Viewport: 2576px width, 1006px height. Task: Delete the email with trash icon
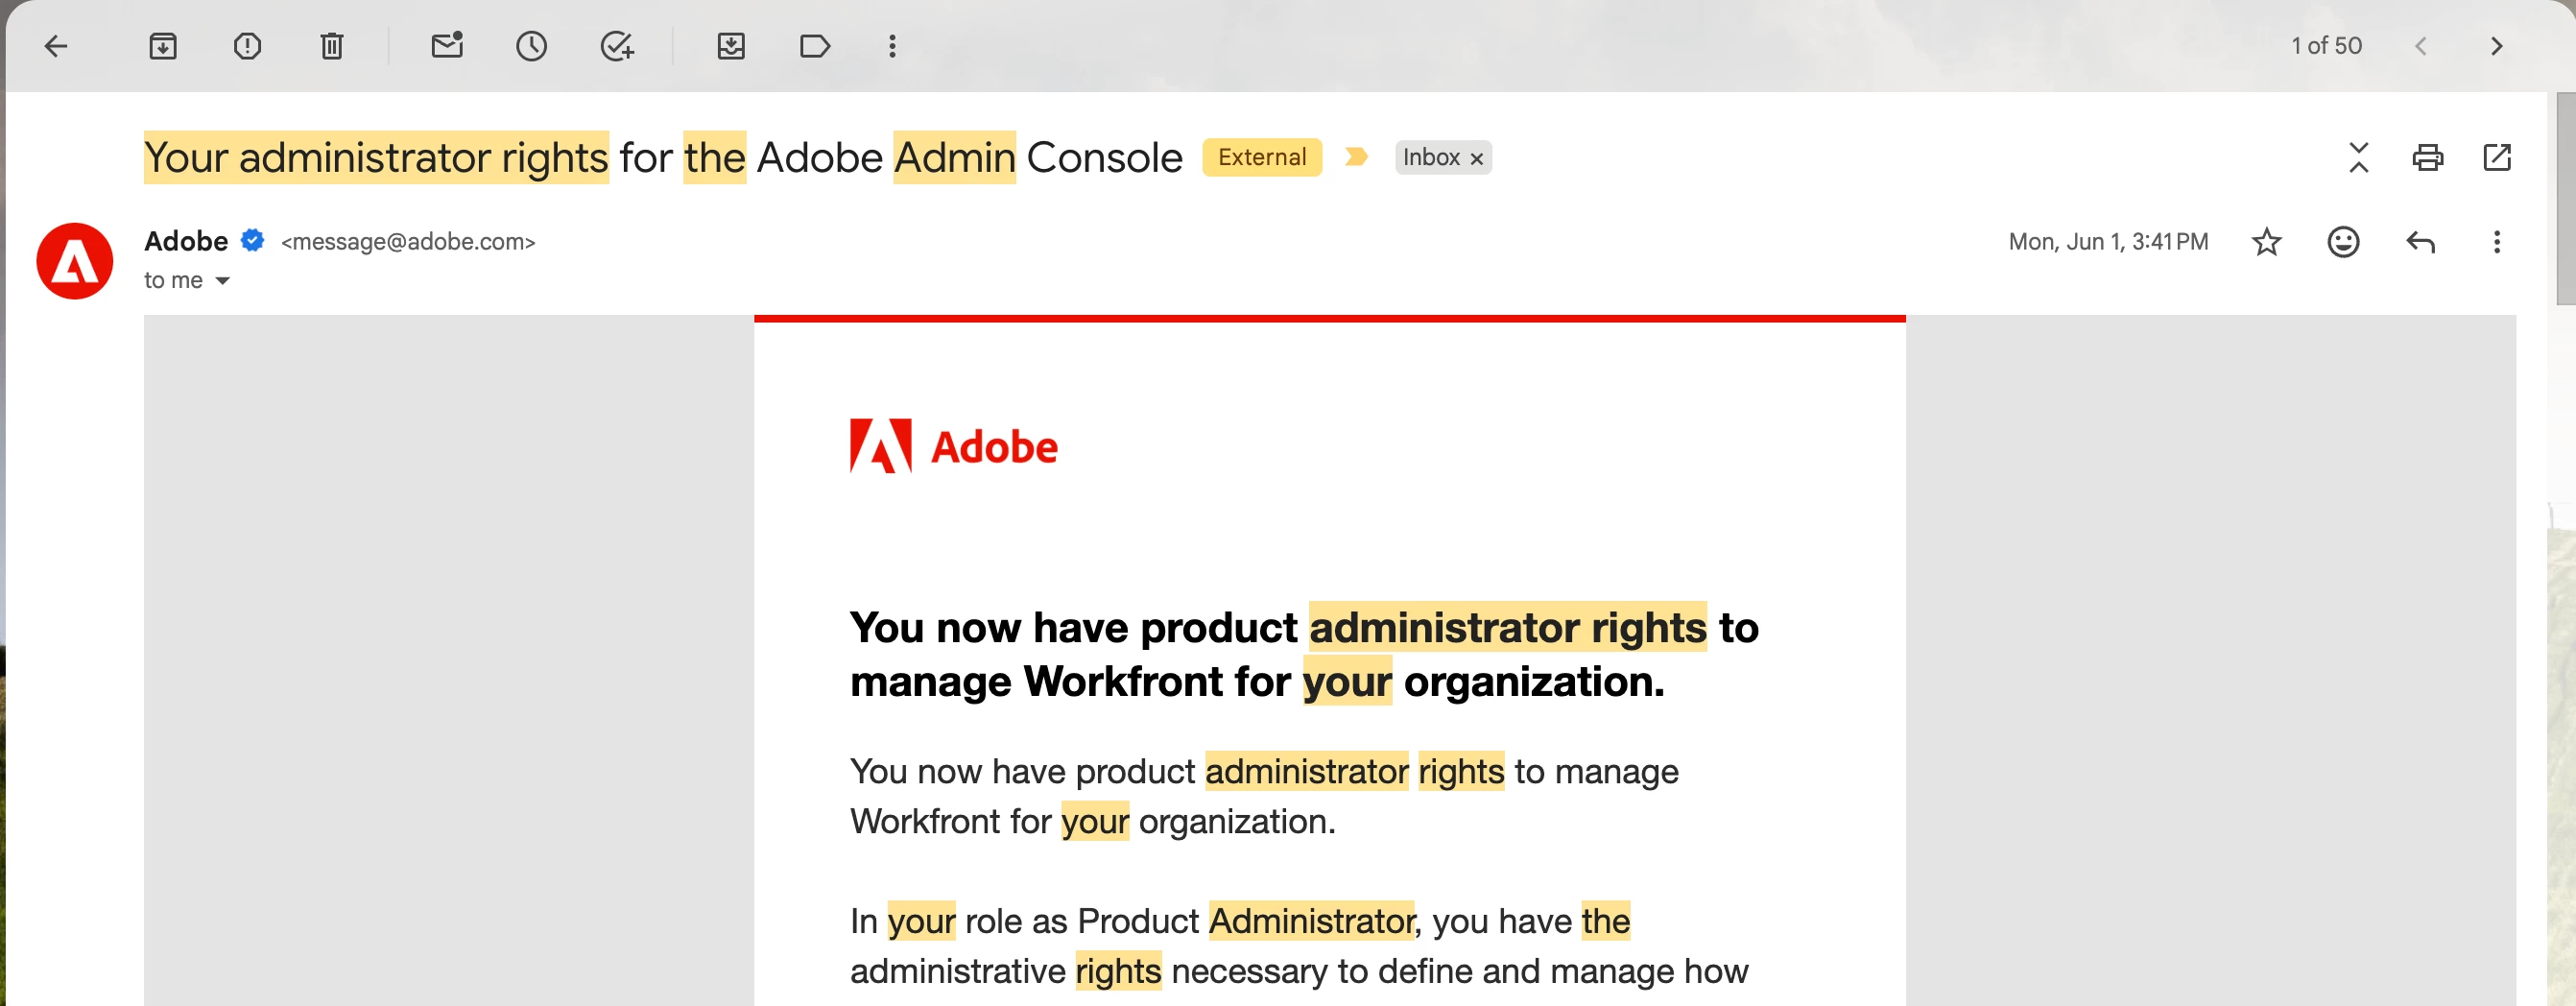(x=332, y=46)
